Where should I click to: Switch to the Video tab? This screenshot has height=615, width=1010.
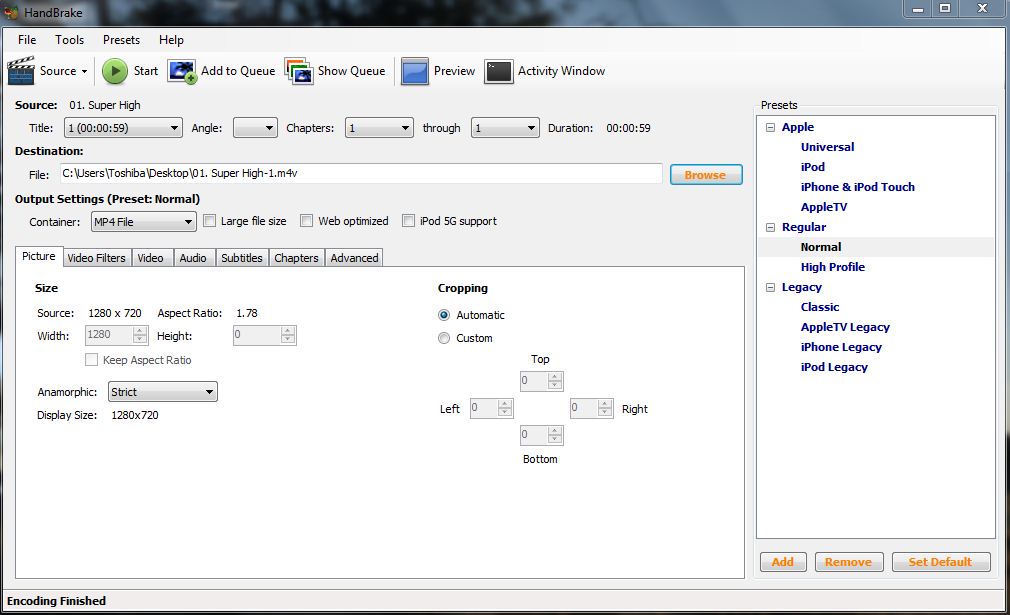pyautogui.click(x=150, y=258)
